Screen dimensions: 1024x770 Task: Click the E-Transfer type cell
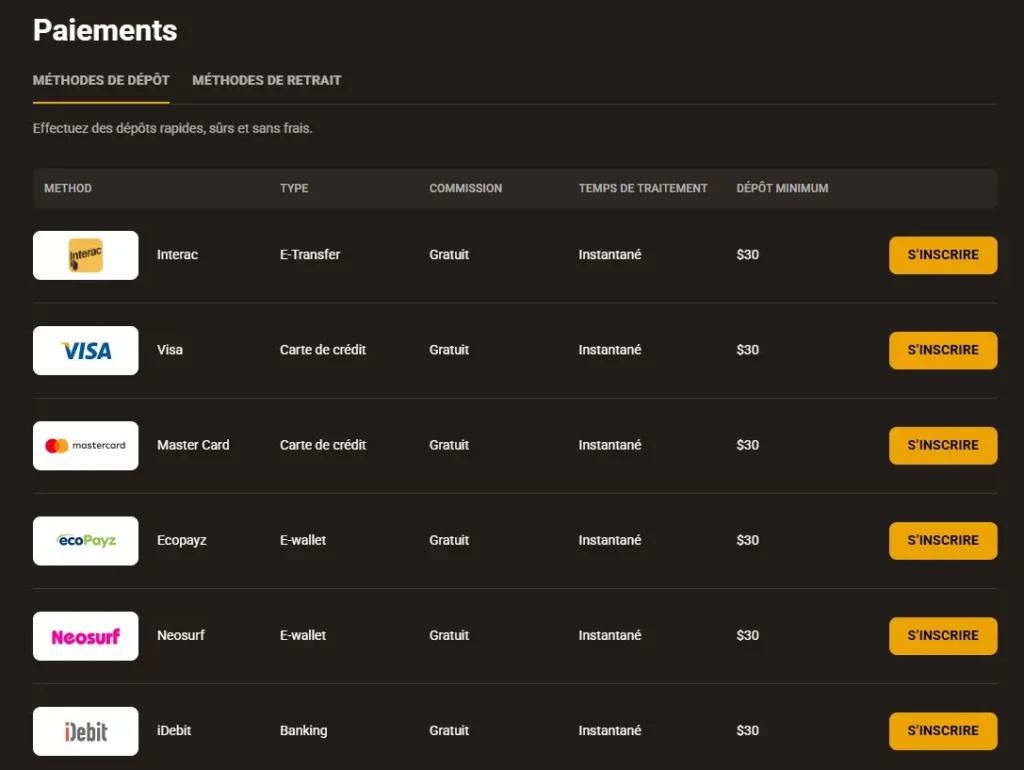pos(310,255)
